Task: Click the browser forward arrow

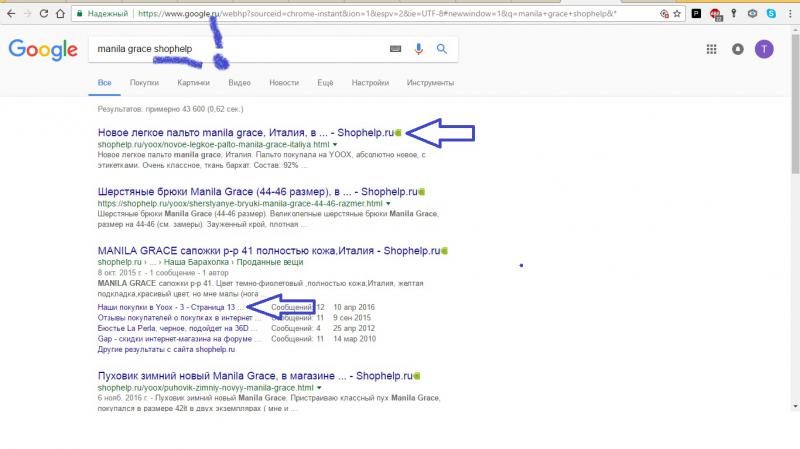Action: (x=28, y=14)
